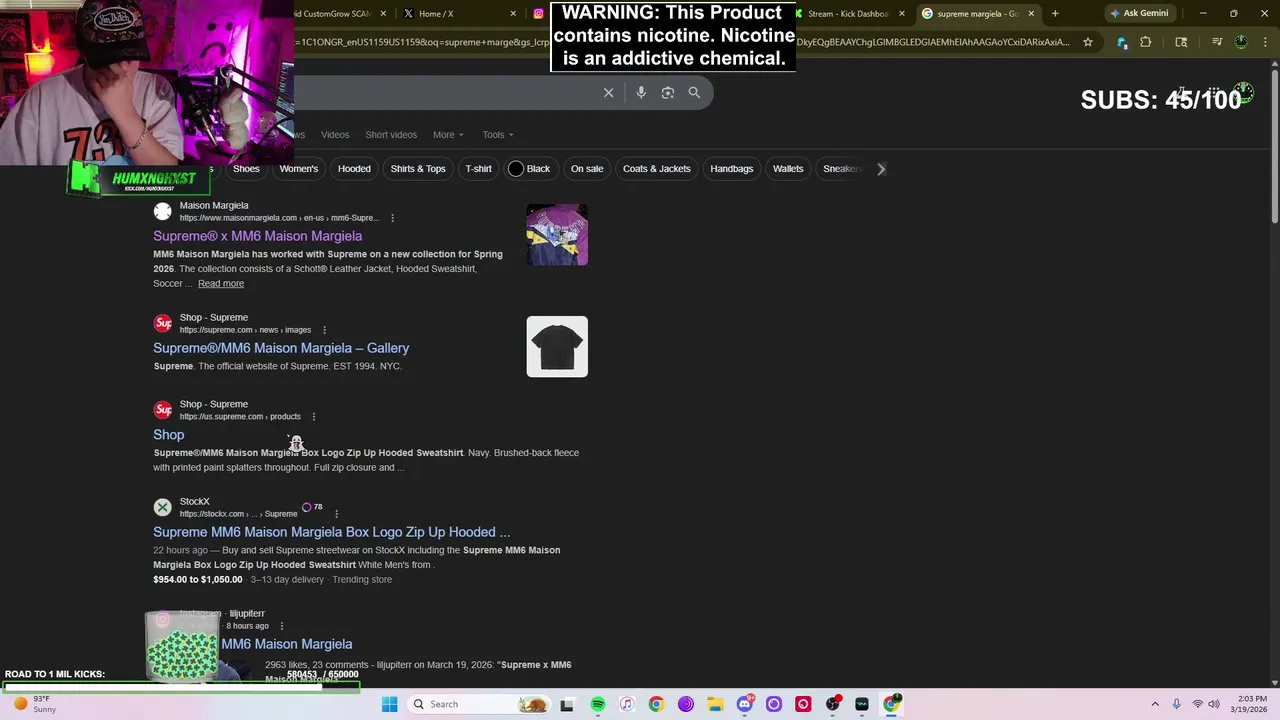Click the taskbar Search box
1280x720 pixels.
pos(480,704)
